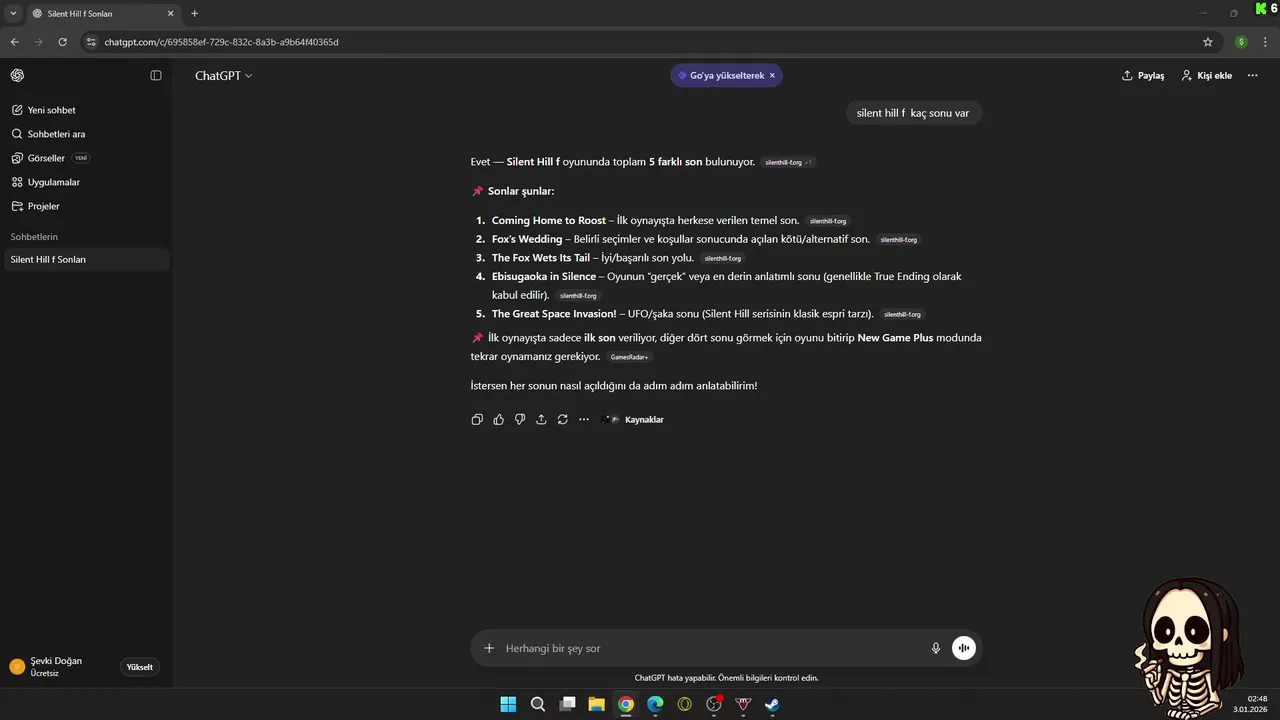The height and width of the screenshot is (720, 1280).
Task: Click the GamesRadar+ source chip
Action: pos(629,357)
